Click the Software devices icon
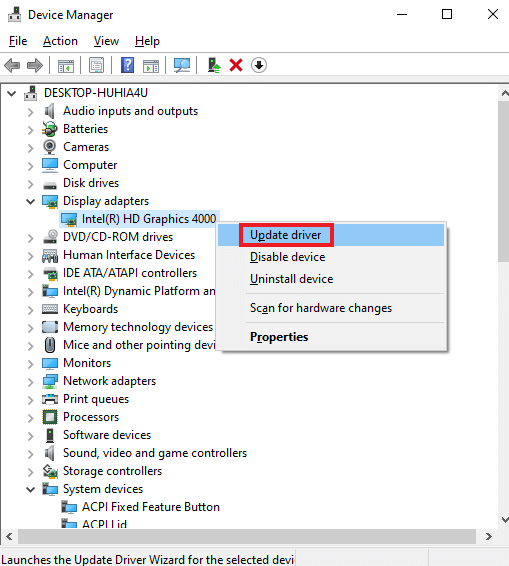The width and height of the screenshot is (509, 566). 50,435
